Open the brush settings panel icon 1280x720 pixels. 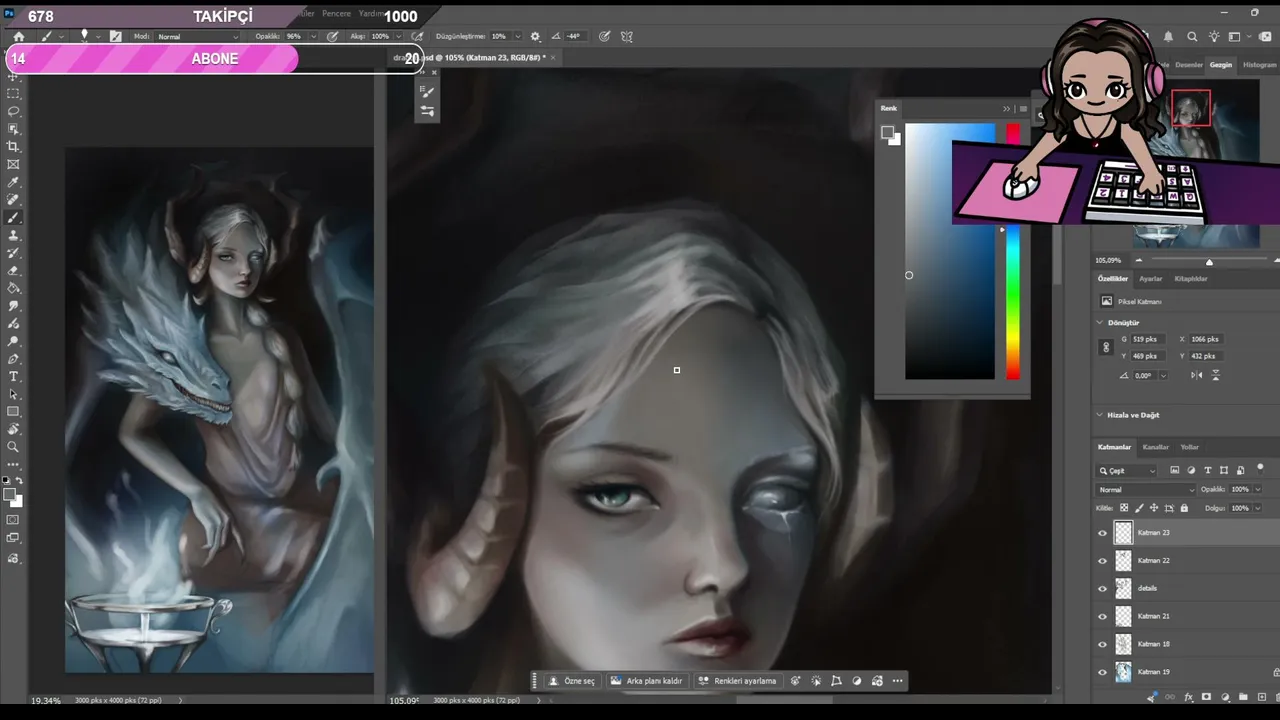tap(116, 36)
